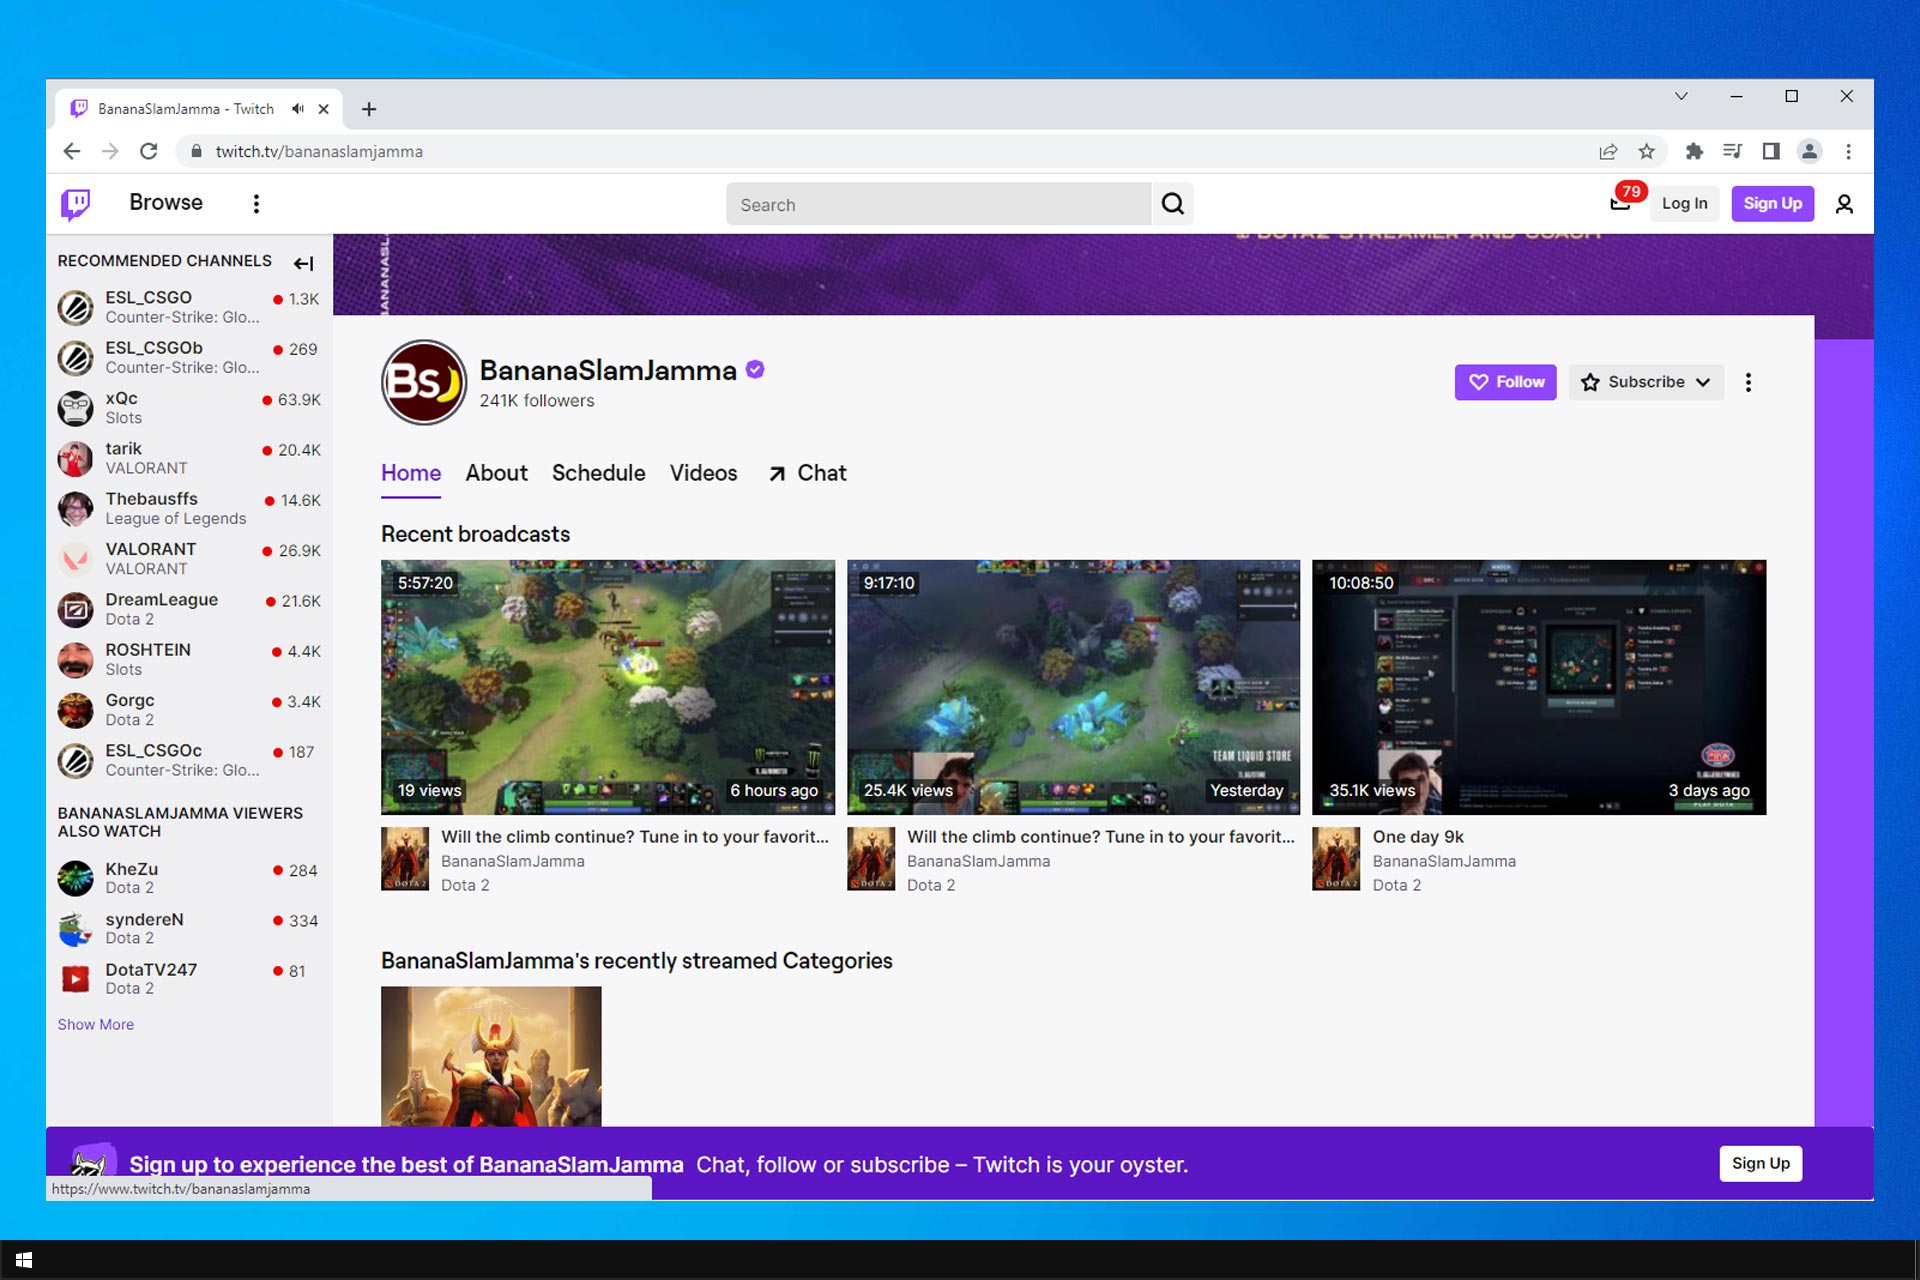Open the 10:08:50 broadcast thumbnail
Image resolution: width=1920 pixels, height=1280 pixels.
(x=1539, y=687)
